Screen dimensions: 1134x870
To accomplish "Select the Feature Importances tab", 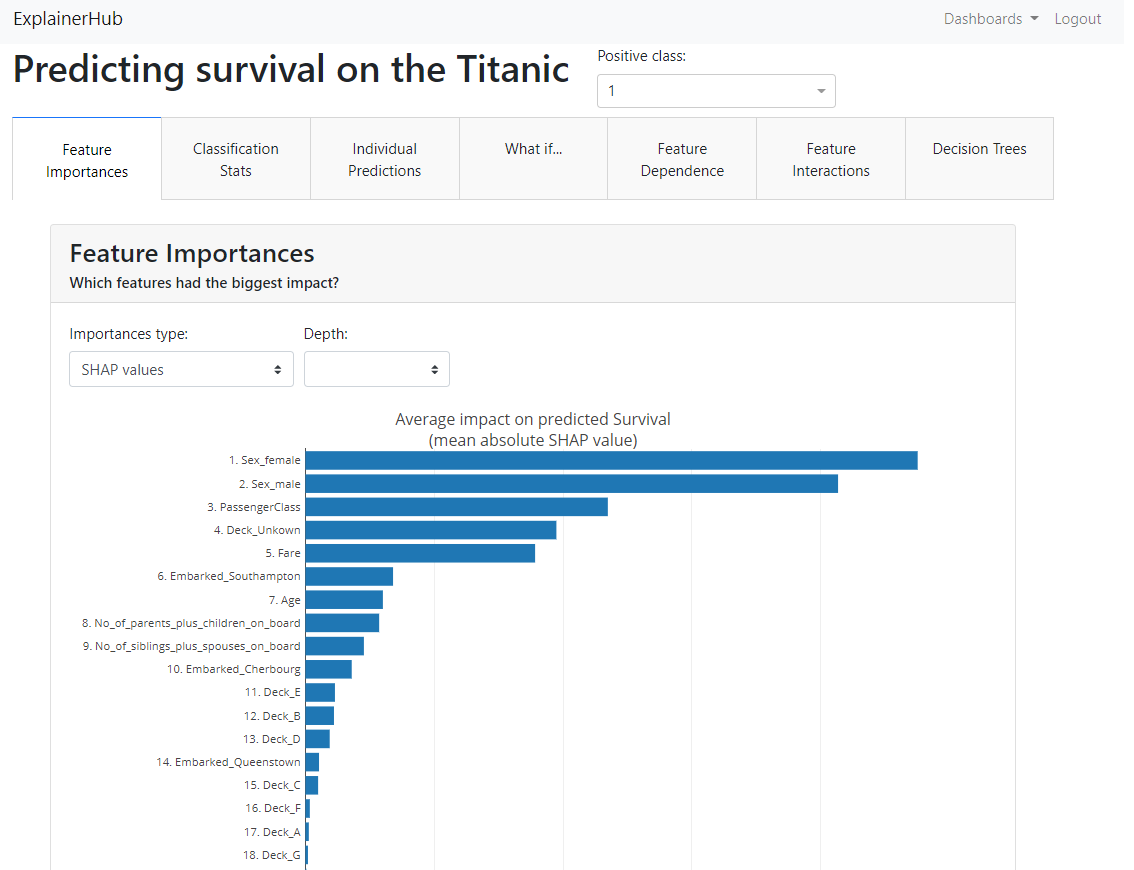I will click(87, 160).
